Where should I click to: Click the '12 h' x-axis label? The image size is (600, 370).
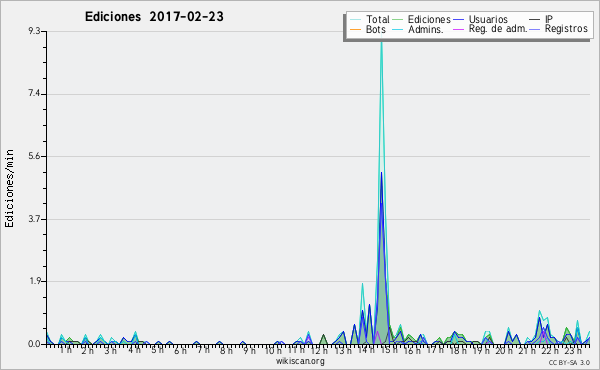click(319, 350)
